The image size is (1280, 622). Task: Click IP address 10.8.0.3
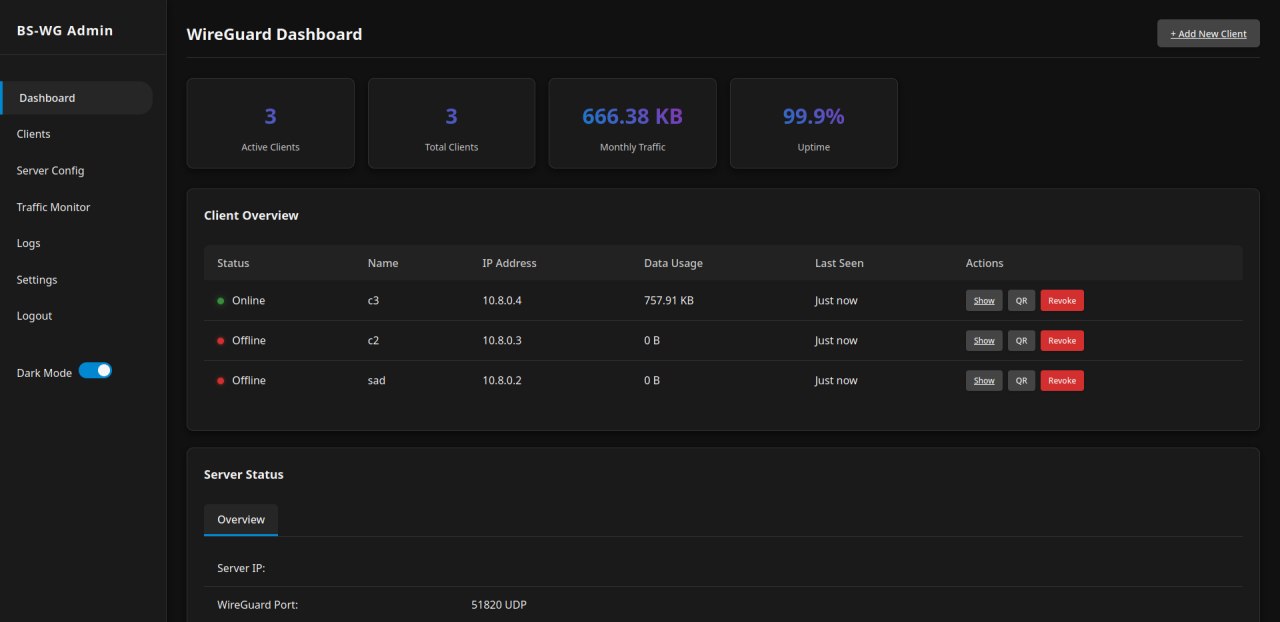point(502,340)
